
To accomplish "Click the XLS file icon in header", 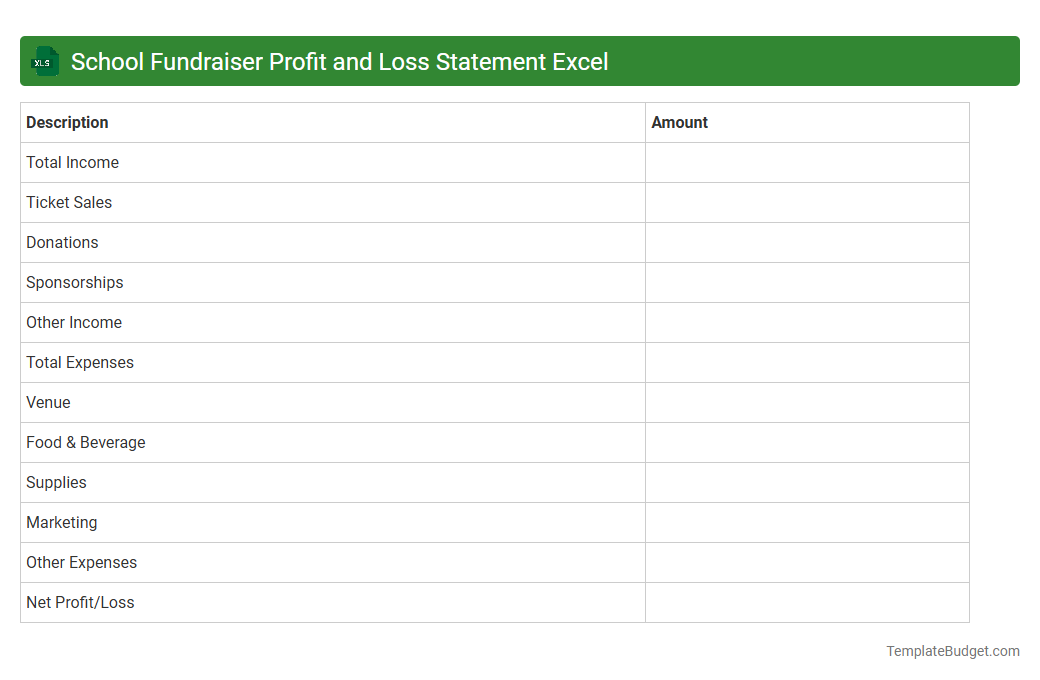I will pos(44,61).
